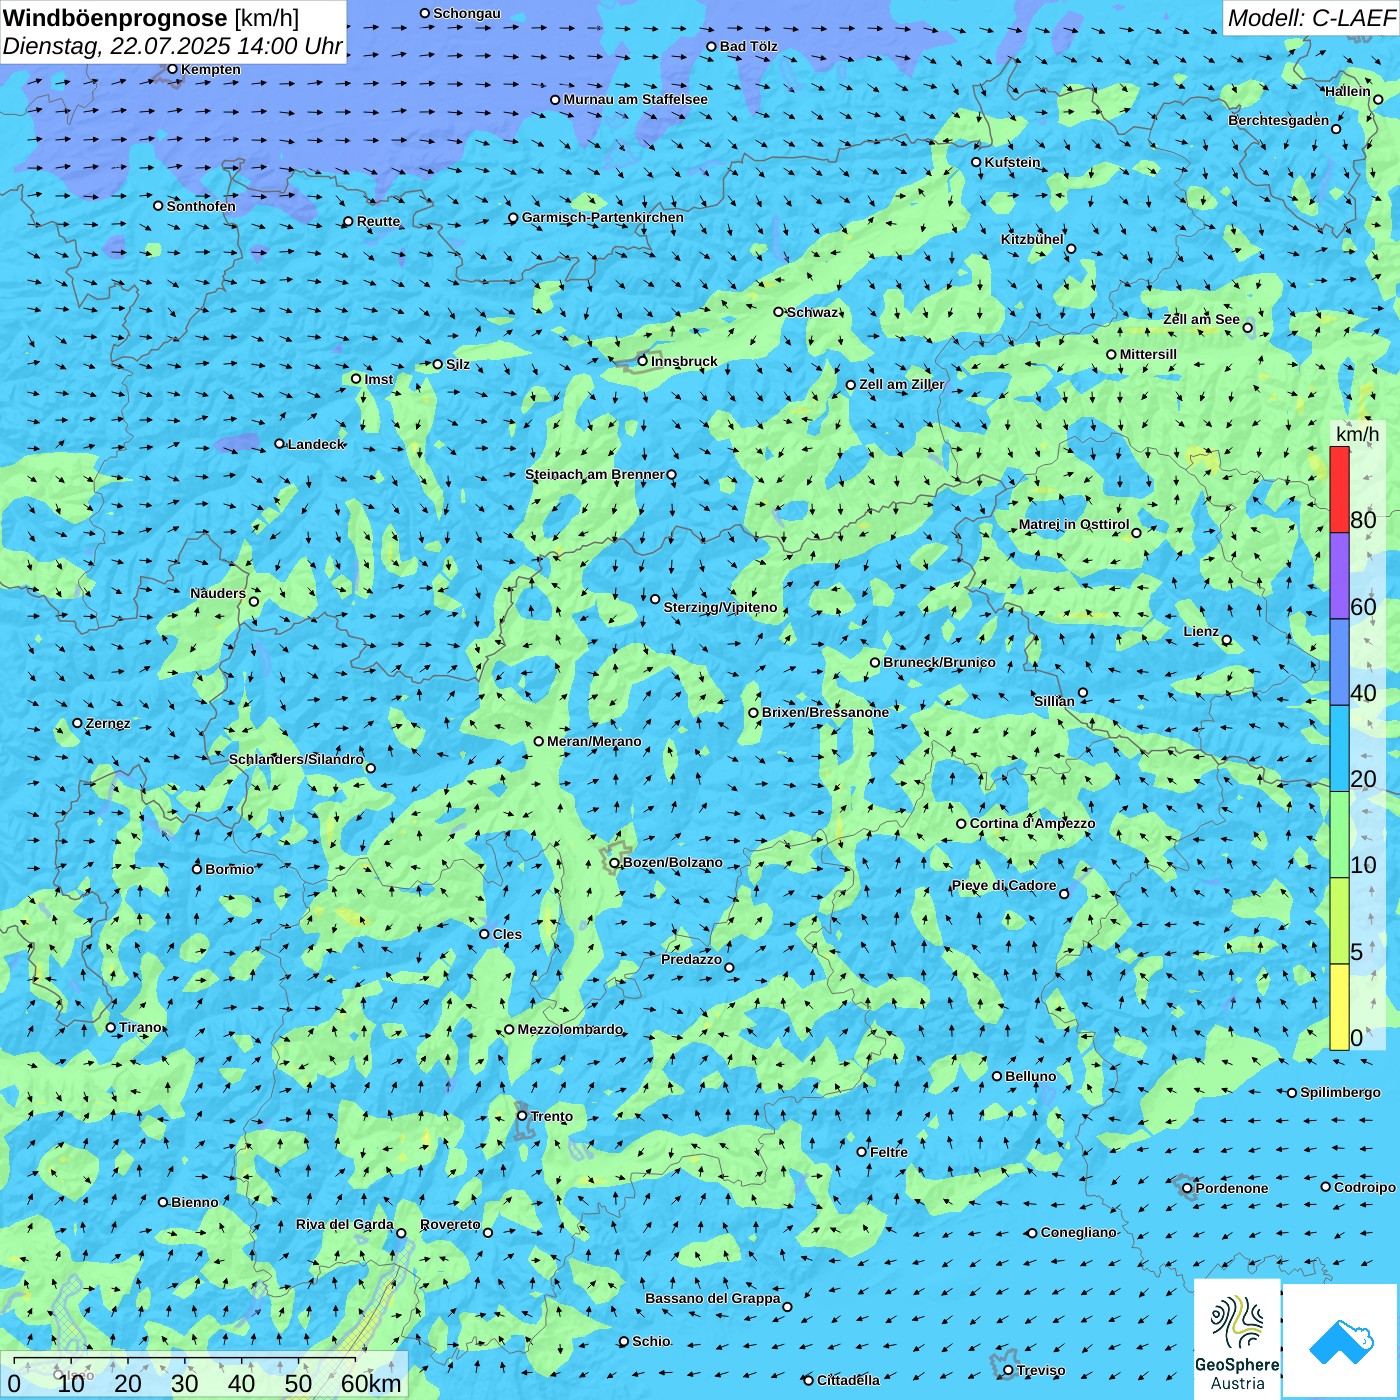Screen dimensions: 1400x1400
Task: Click the Riva del Garda label
Action: tap(344, 1224)
